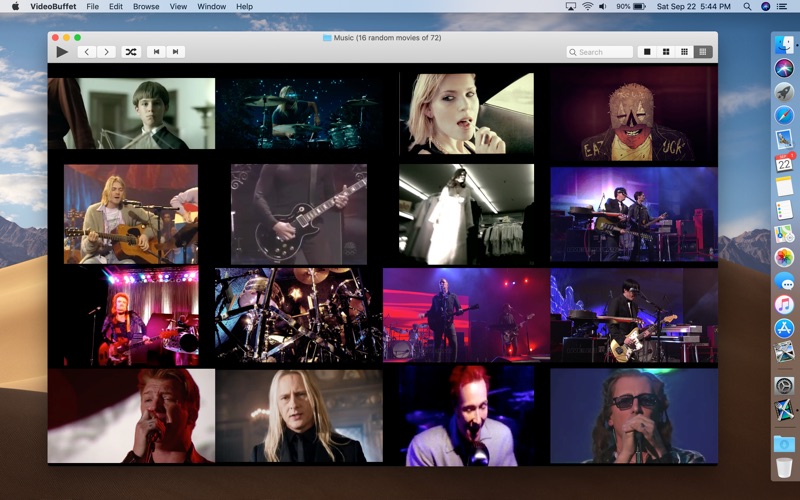Click the Search field in the toolbar
The width and height of the screenshot is (800, 500).
(599, 52)
